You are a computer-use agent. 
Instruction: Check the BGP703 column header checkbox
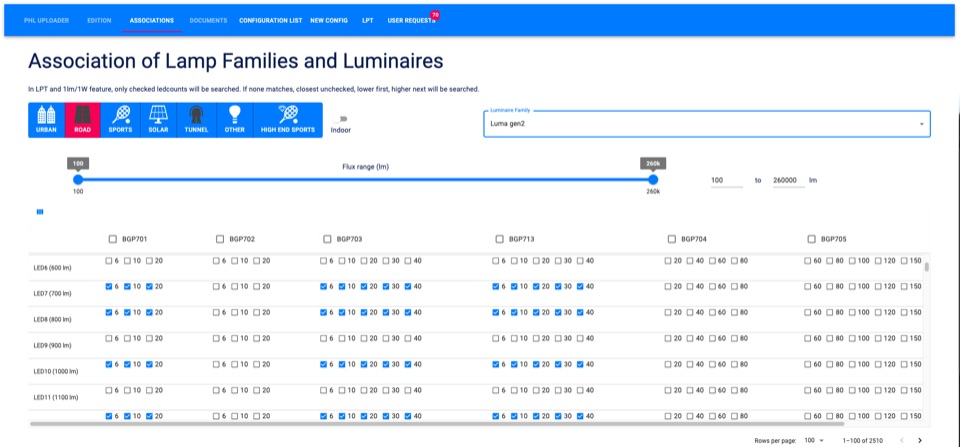point(327,239)
